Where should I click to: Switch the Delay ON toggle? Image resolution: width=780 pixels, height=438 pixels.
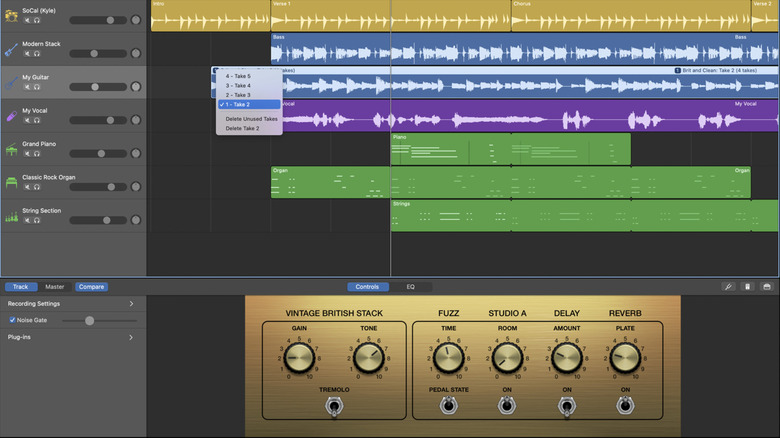[x=567, y=406]
